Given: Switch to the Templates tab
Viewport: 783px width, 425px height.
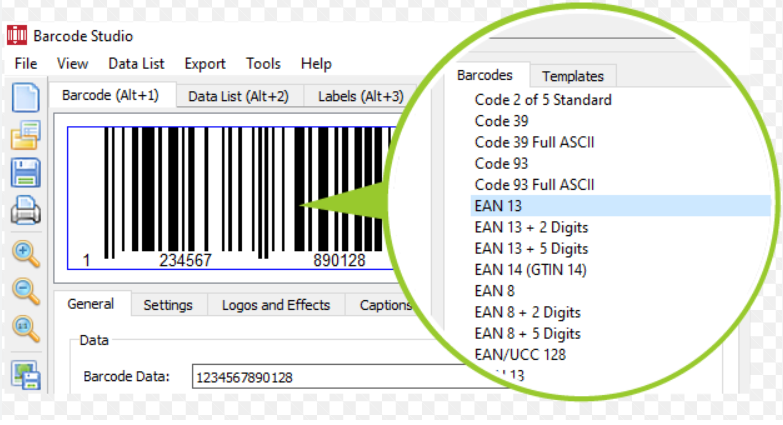Looking at the screenshot, I should pyautogui.click(x=573, y=76).
